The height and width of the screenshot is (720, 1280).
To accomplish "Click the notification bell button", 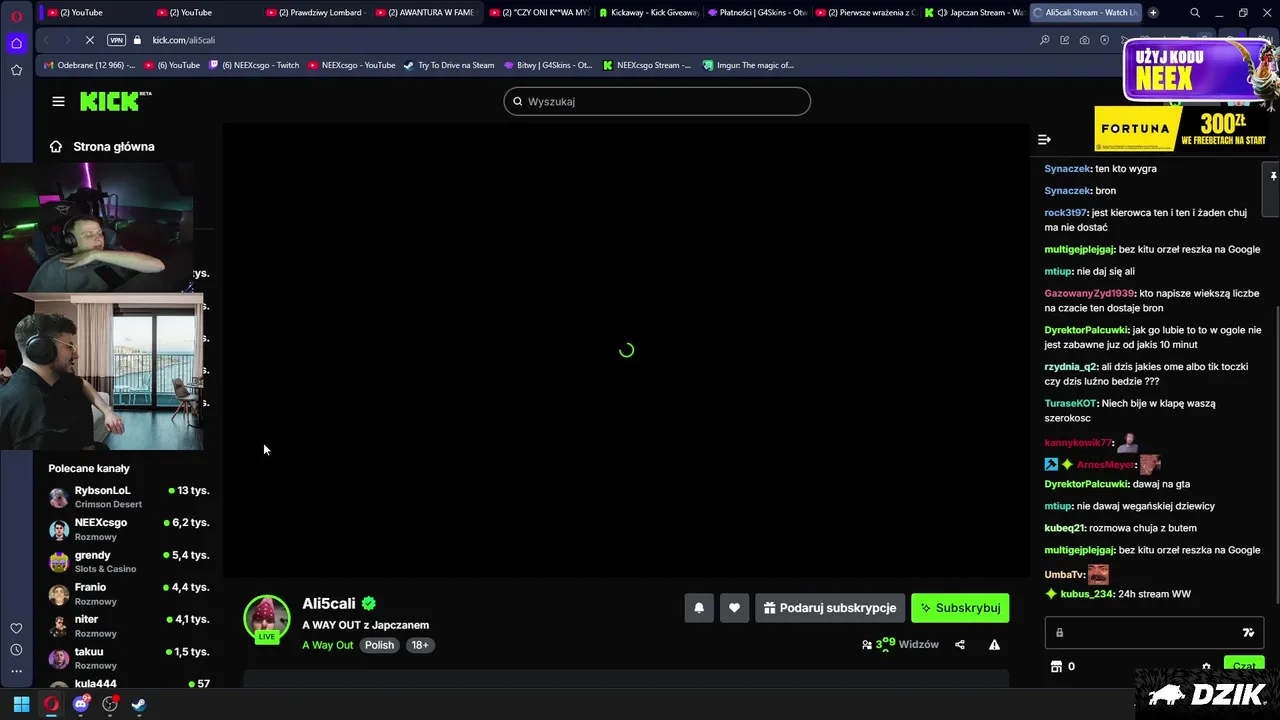I will [x=699, y=608].
